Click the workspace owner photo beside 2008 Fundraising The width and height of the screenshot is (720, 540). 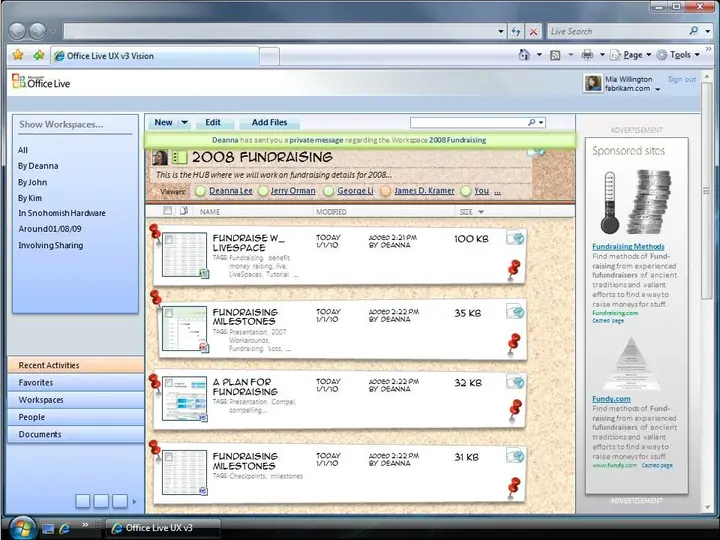click(160, 157)
